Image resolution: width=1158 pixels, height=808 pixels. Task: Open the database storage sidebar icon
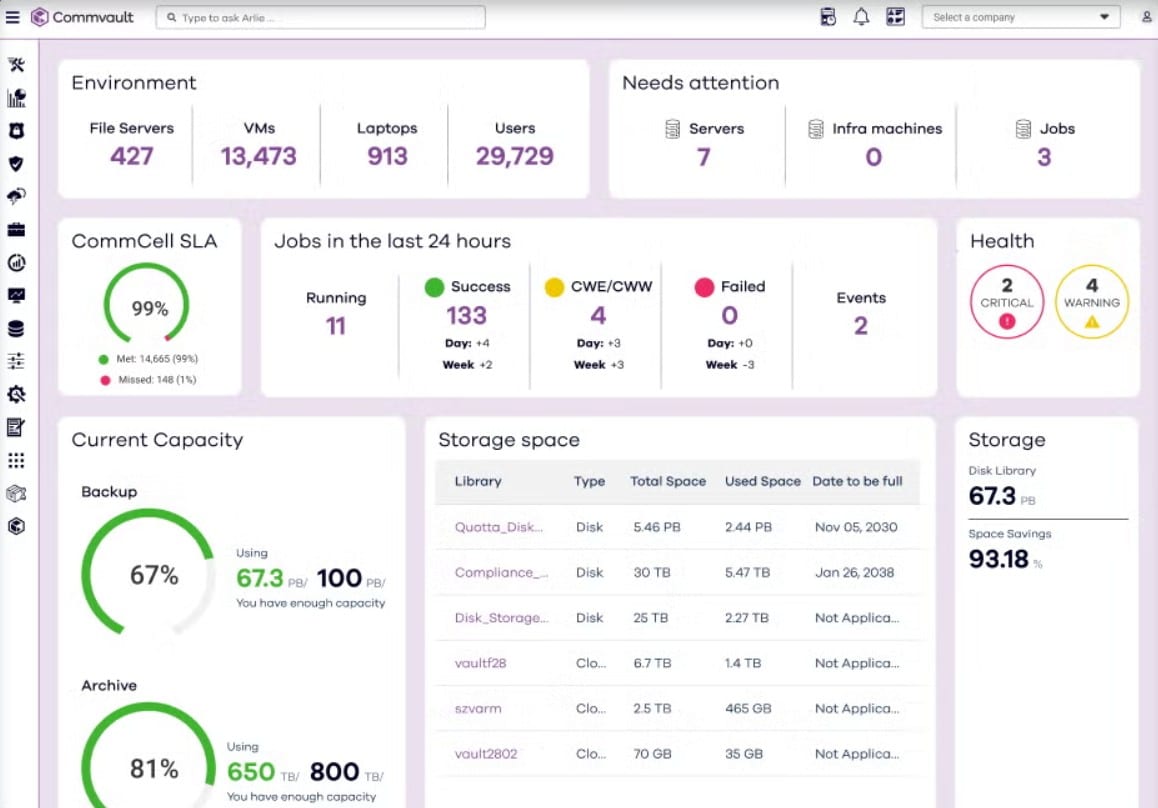click(x=16, y=329)
